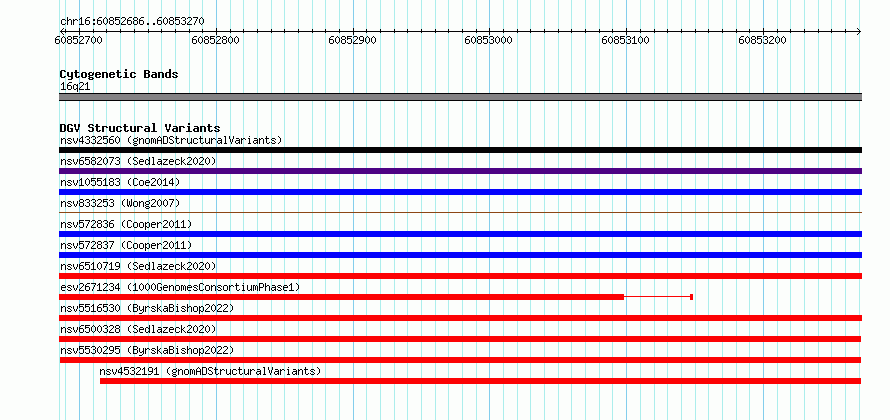Click the thin brown nsv833253 variant line
This screenshot has width=890, height=420.
click(460, 212)
